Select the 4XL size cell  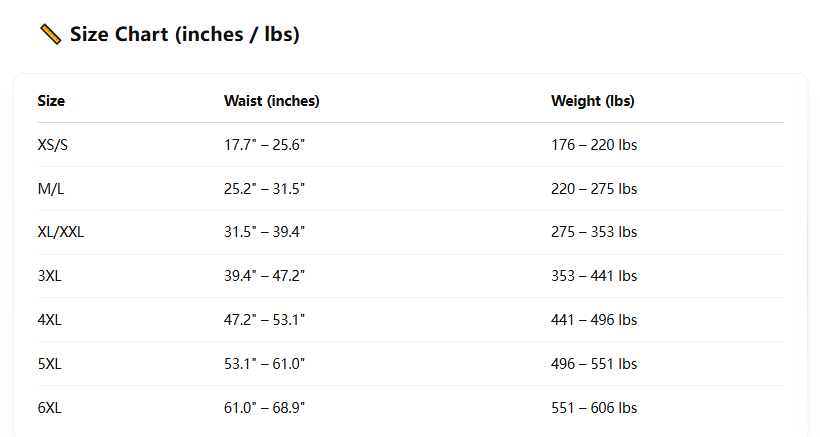pyautogui.click(x=50, y=320)
